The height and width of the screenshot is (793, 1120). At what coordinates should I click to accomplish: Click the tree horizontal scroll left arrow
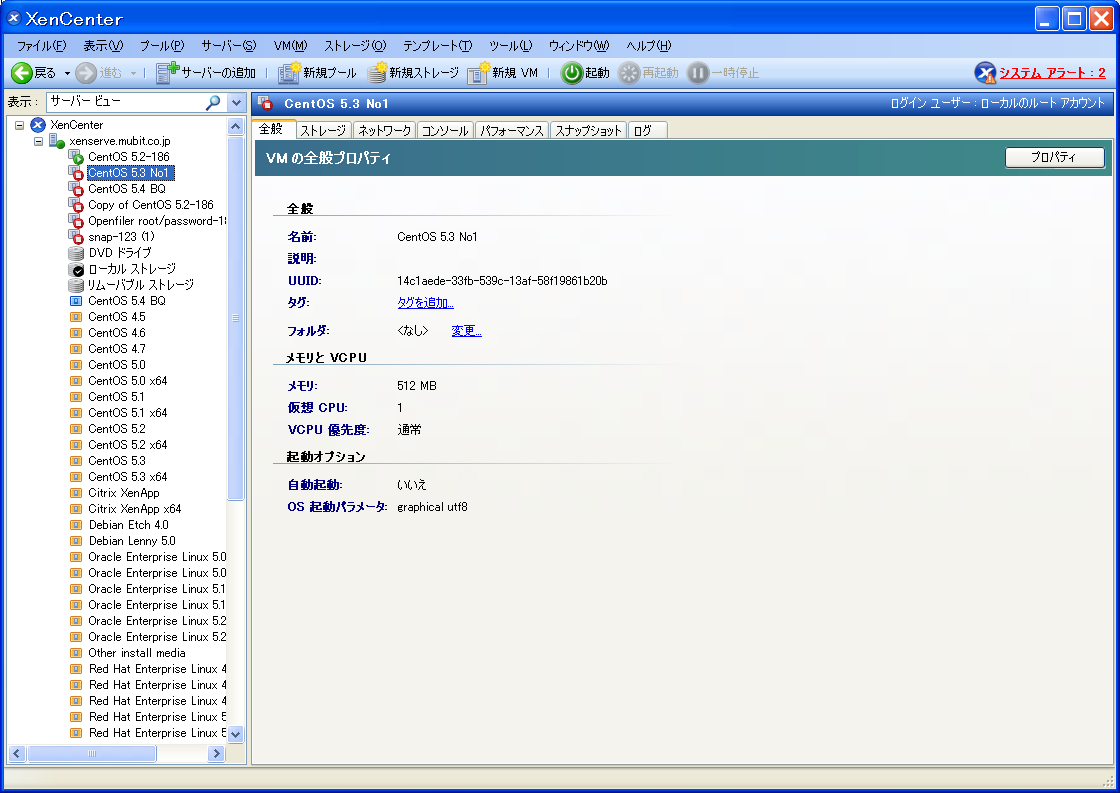16,753
